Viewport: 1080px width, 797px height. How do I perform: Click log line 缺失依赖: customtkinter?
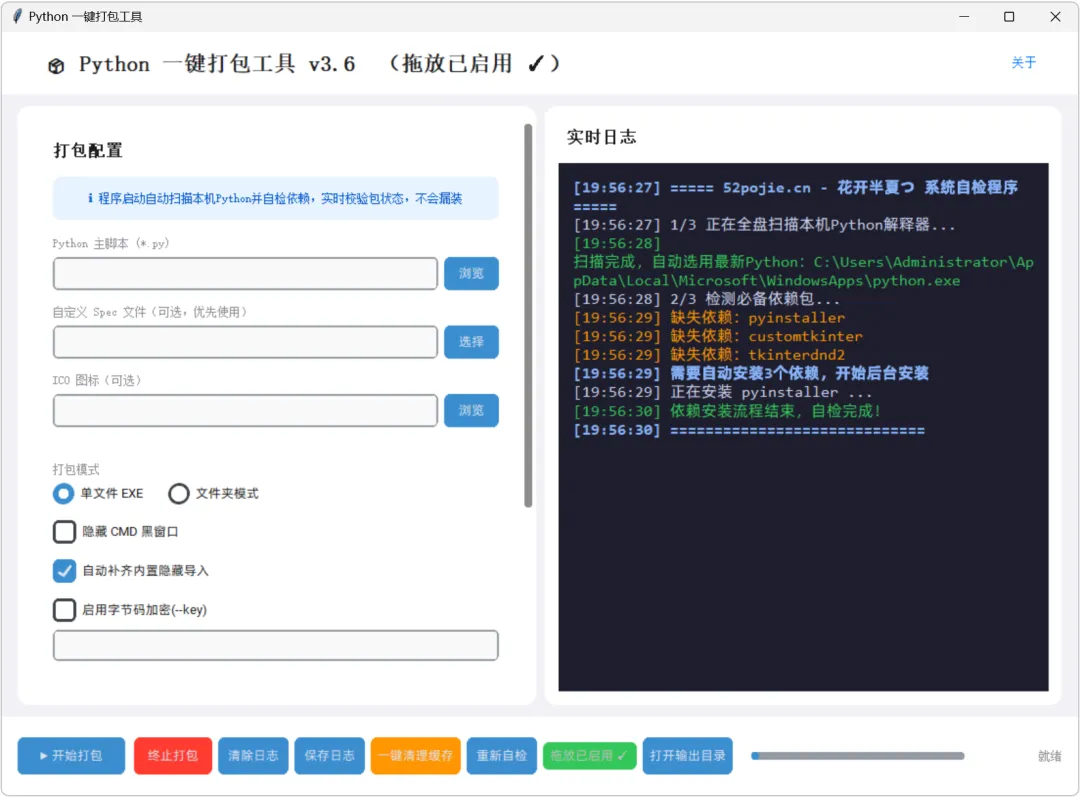click(x=718, y=336)
